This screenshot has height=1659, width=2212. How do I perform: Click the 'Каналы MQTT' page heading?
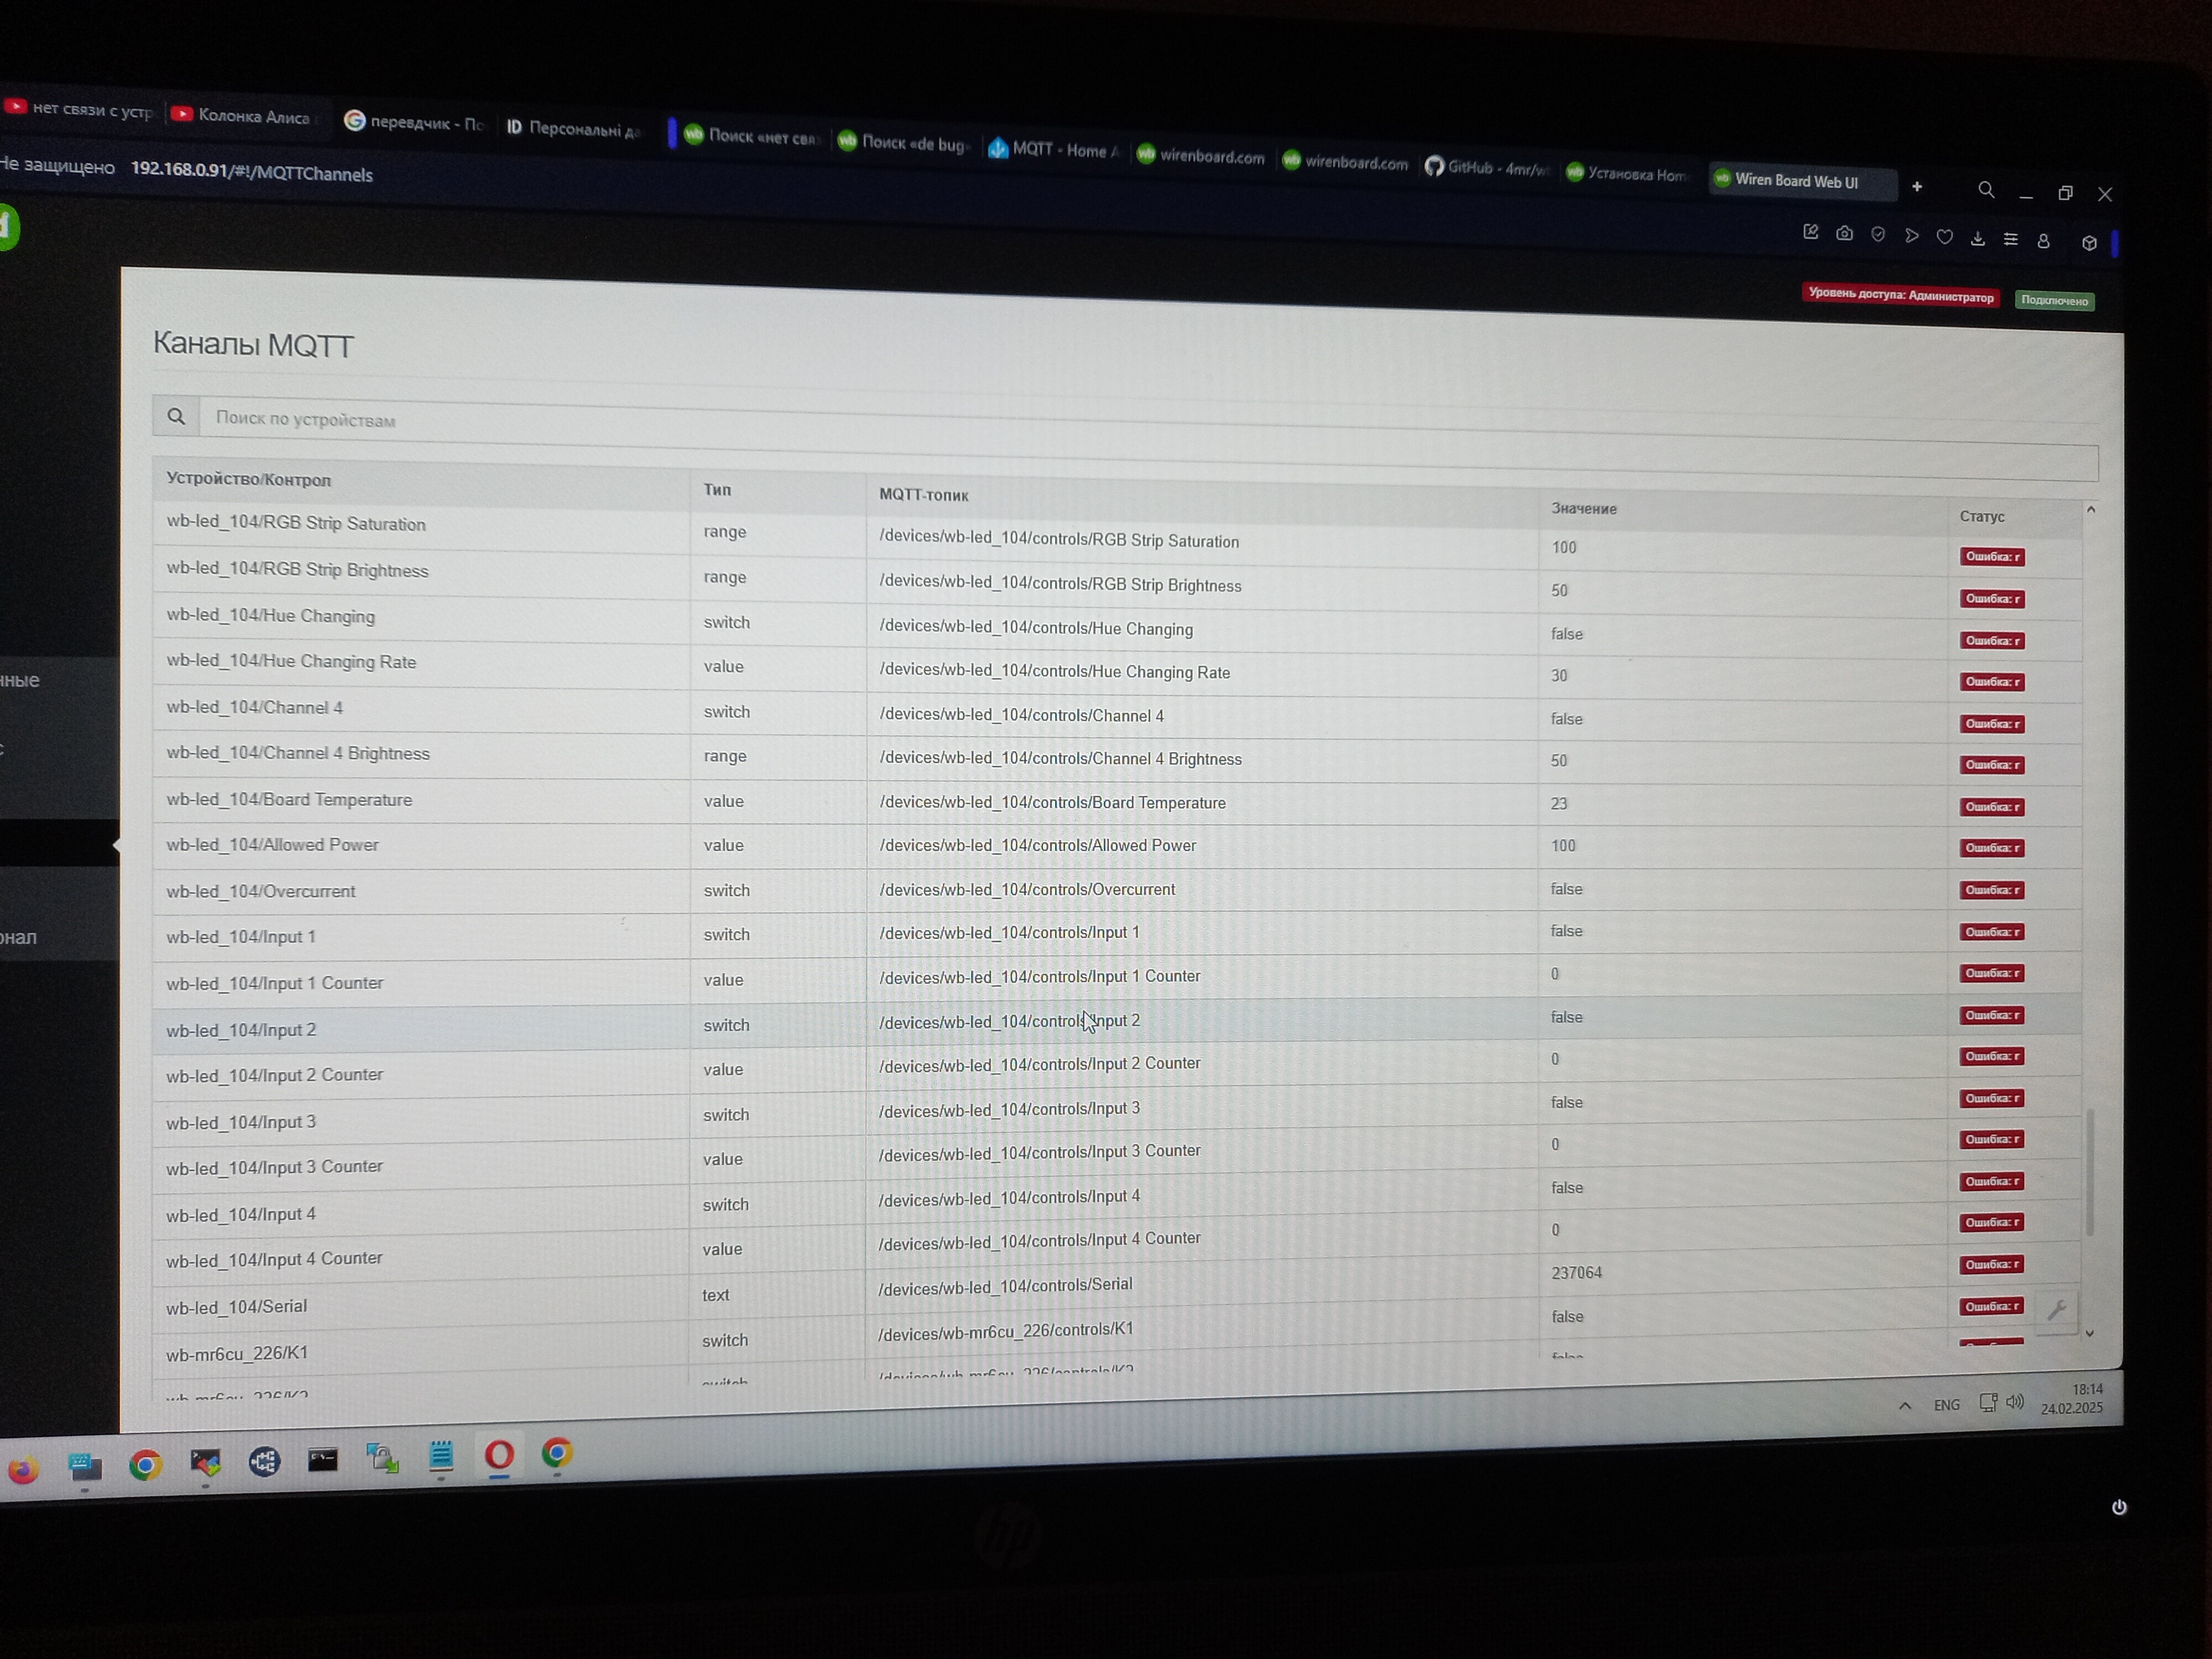coord(253,344)
